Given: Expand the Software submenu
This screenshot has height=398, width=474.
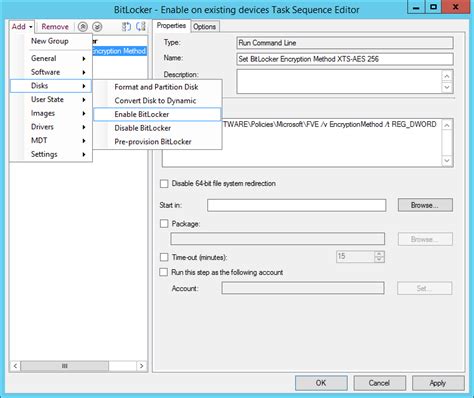Looking at the screenshot, I should 51,72.
